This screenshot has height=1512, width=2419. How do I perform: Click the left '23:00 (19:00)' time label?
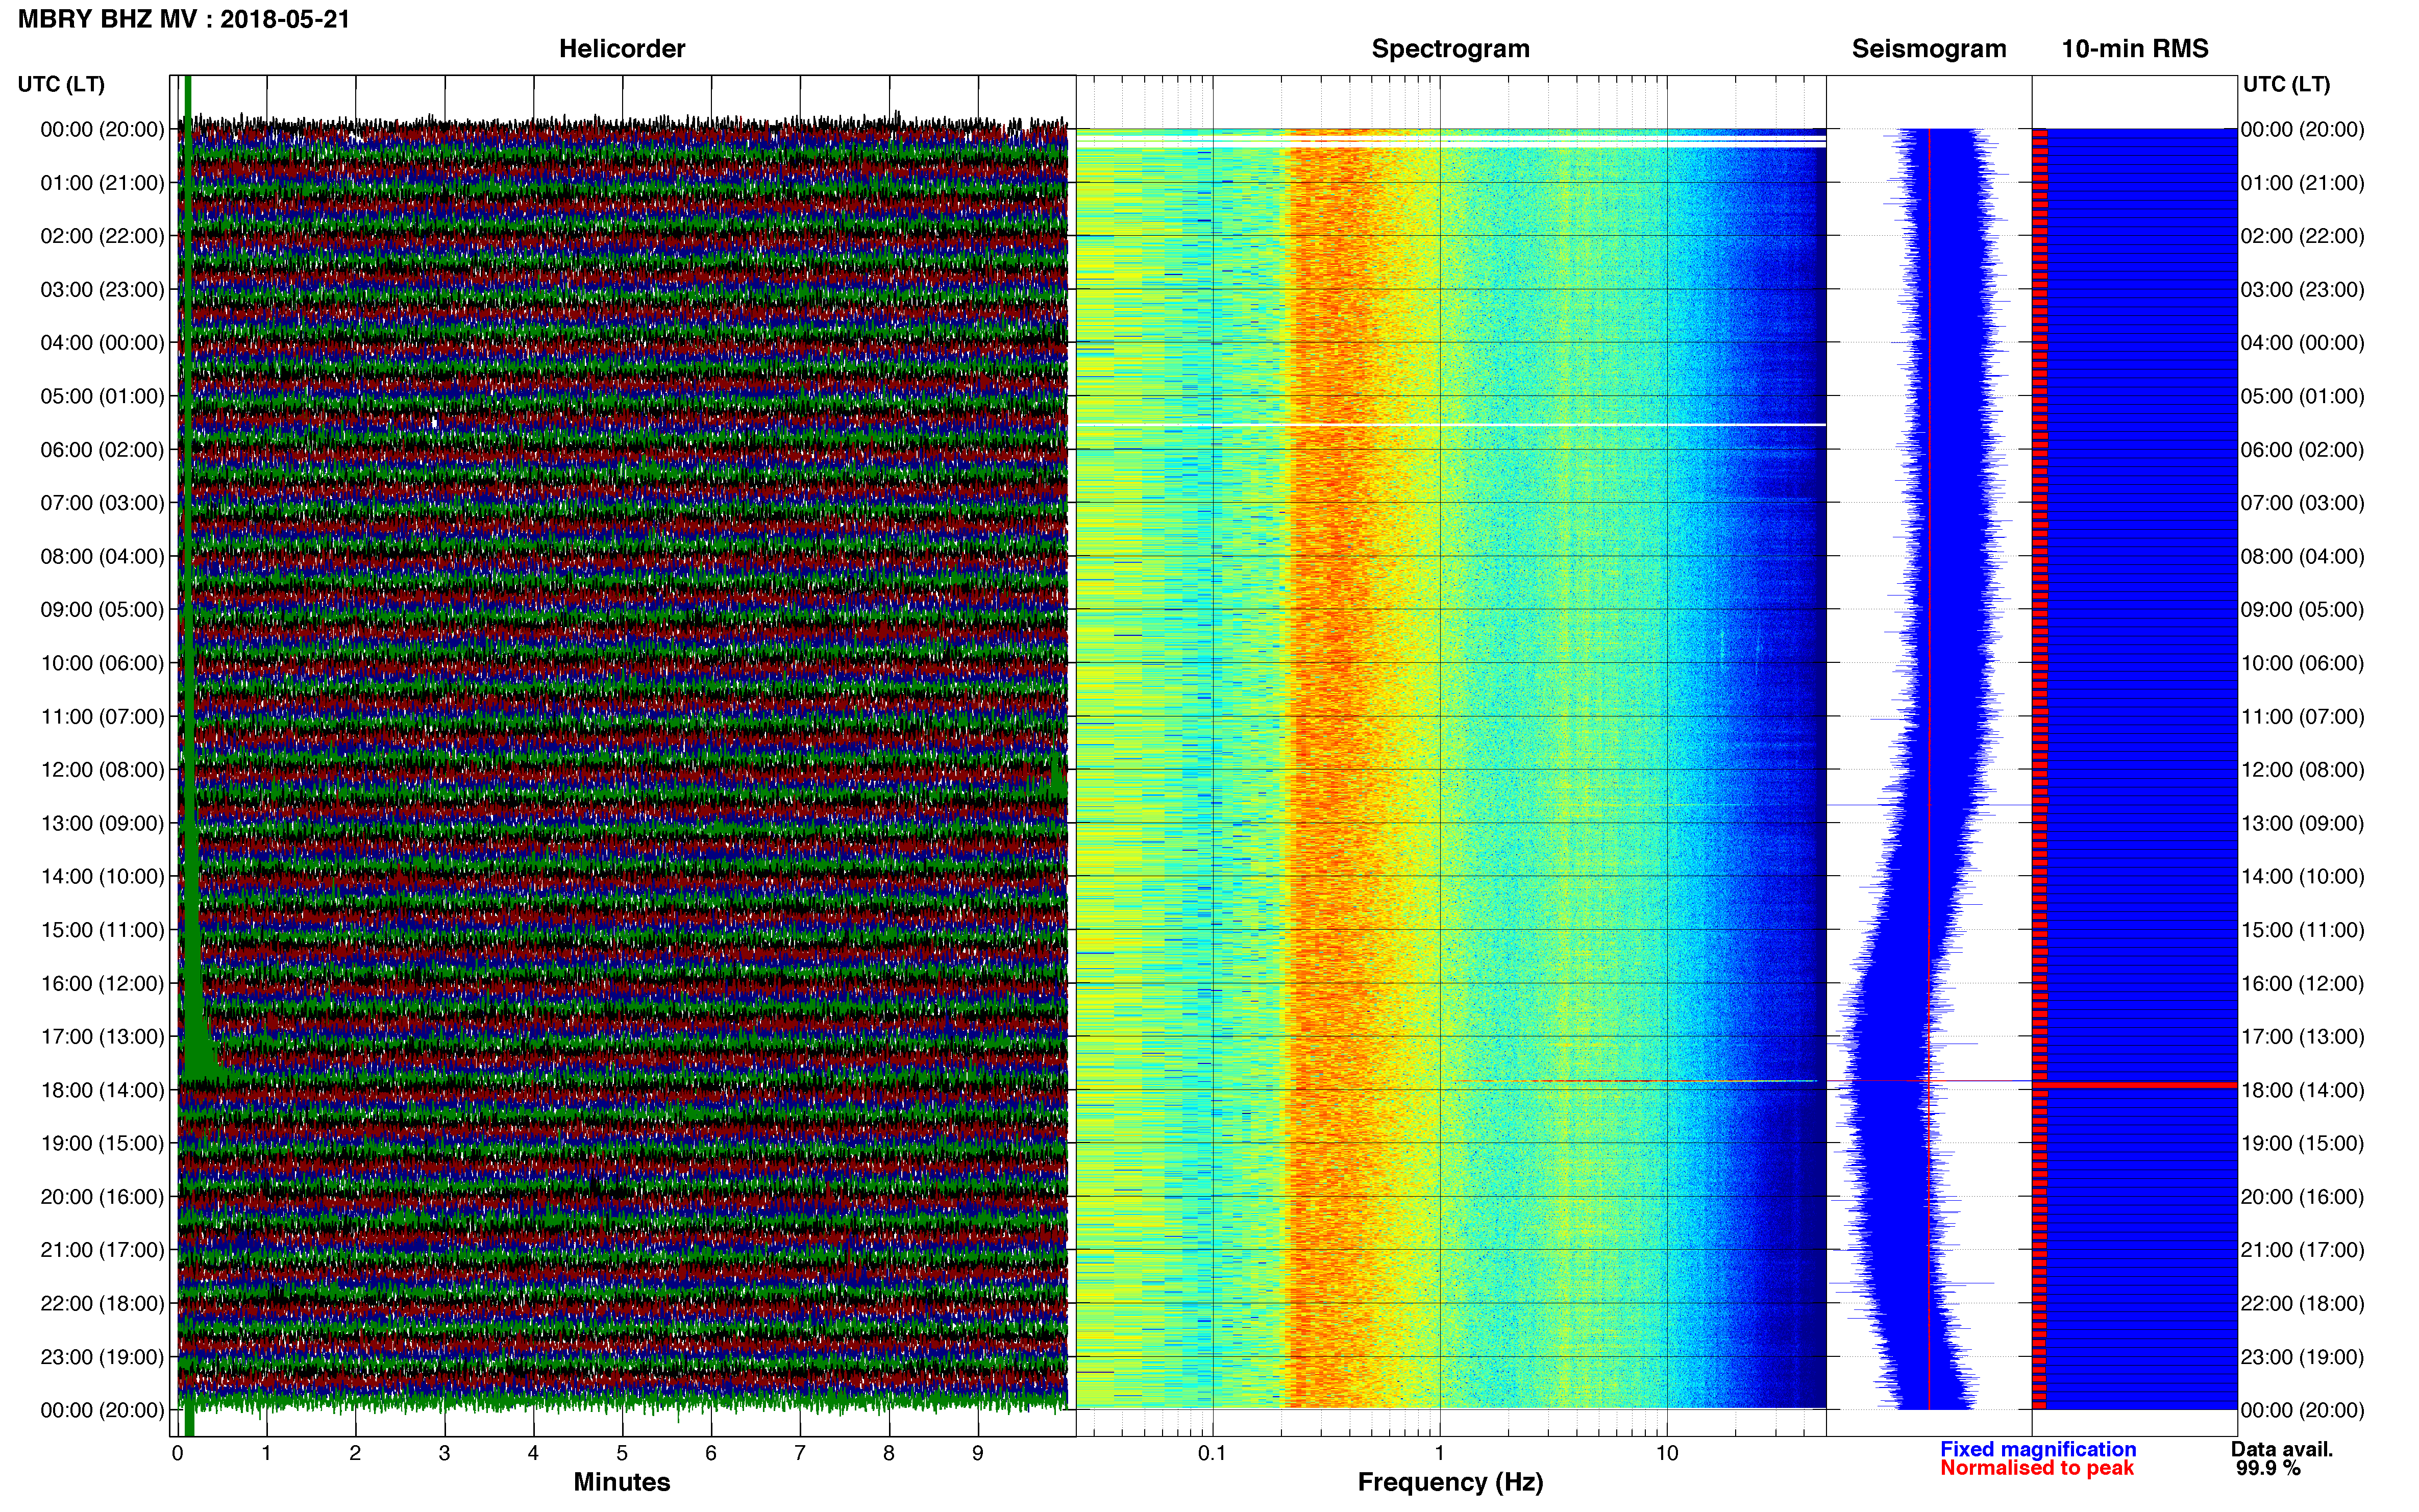click(102, 1357)
